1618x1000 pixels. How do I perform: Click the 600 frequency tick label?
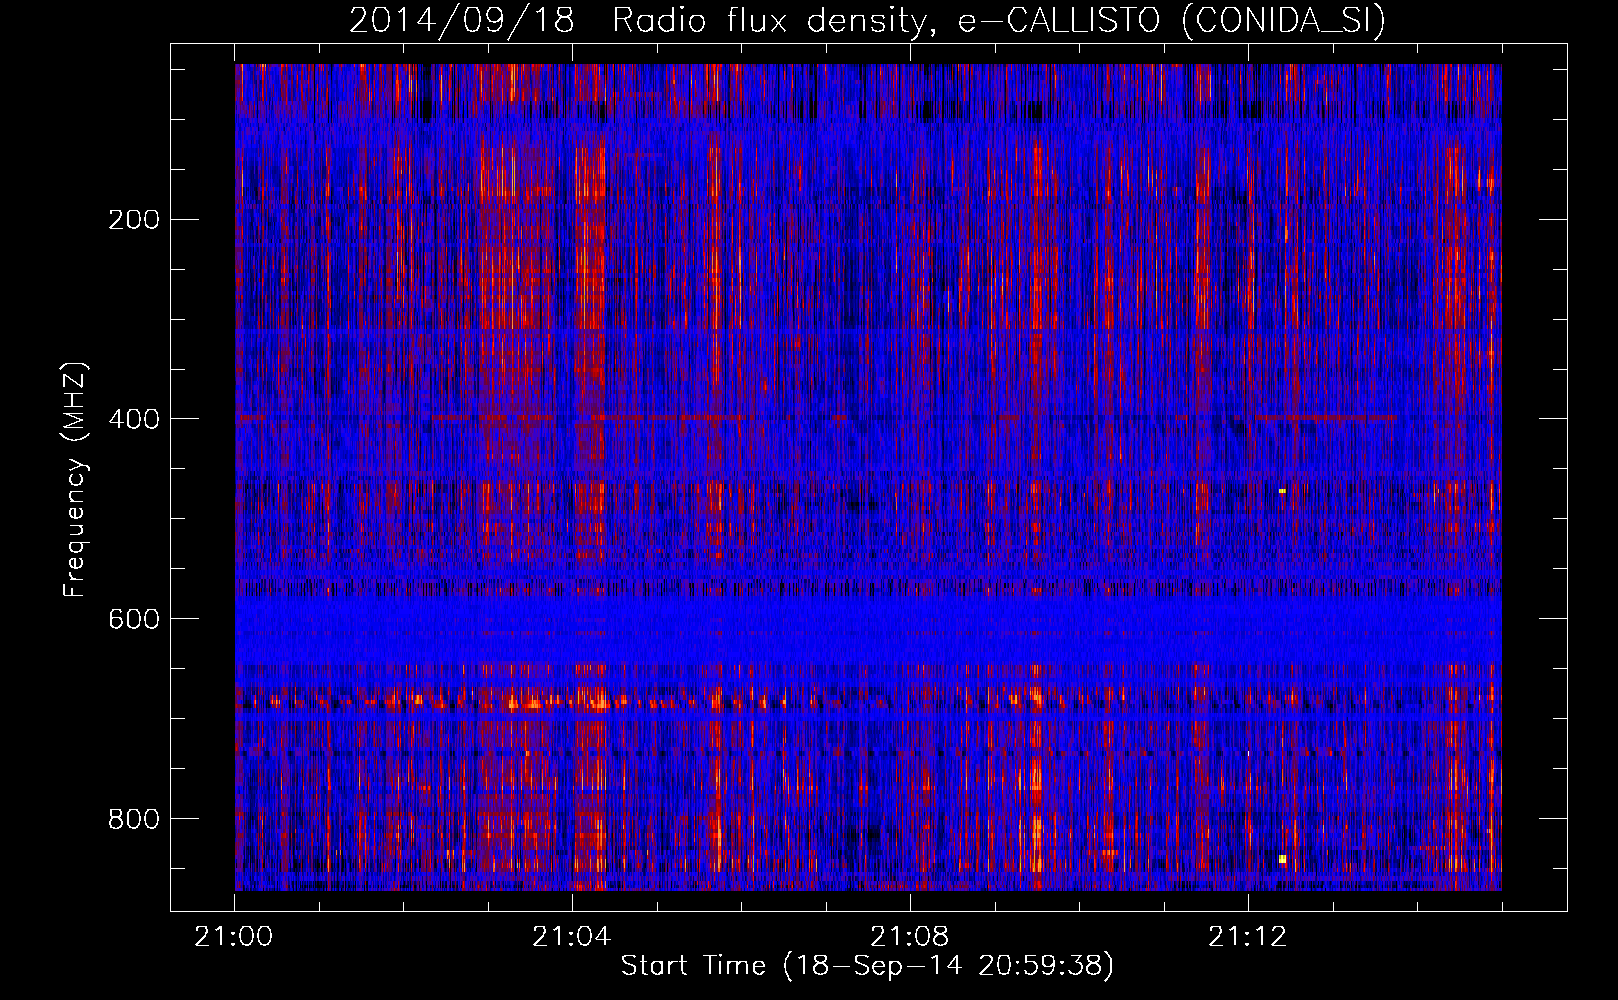click(134, 619)
